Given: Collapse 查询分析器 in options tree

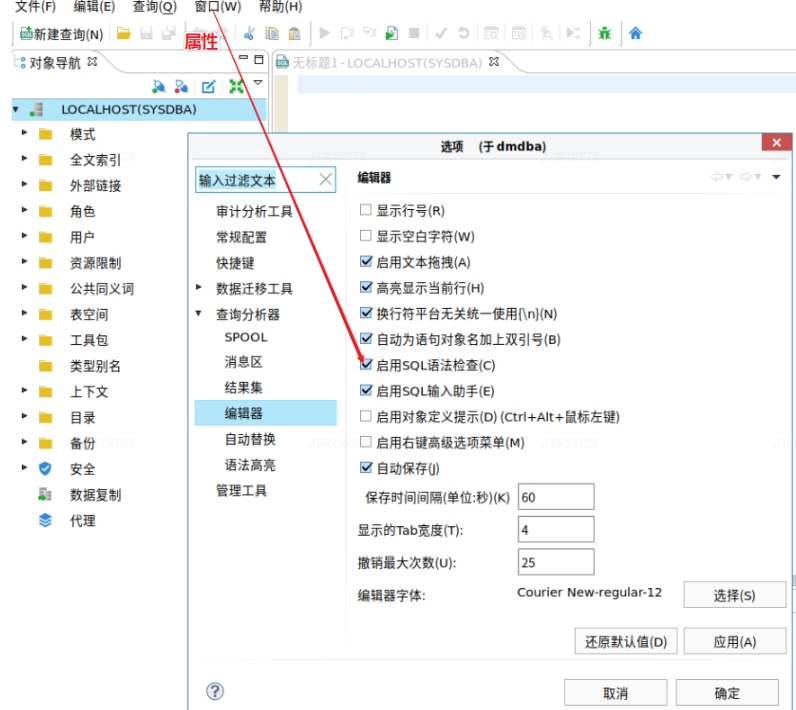Looking at the screenshot, I should tap(199, 313).
